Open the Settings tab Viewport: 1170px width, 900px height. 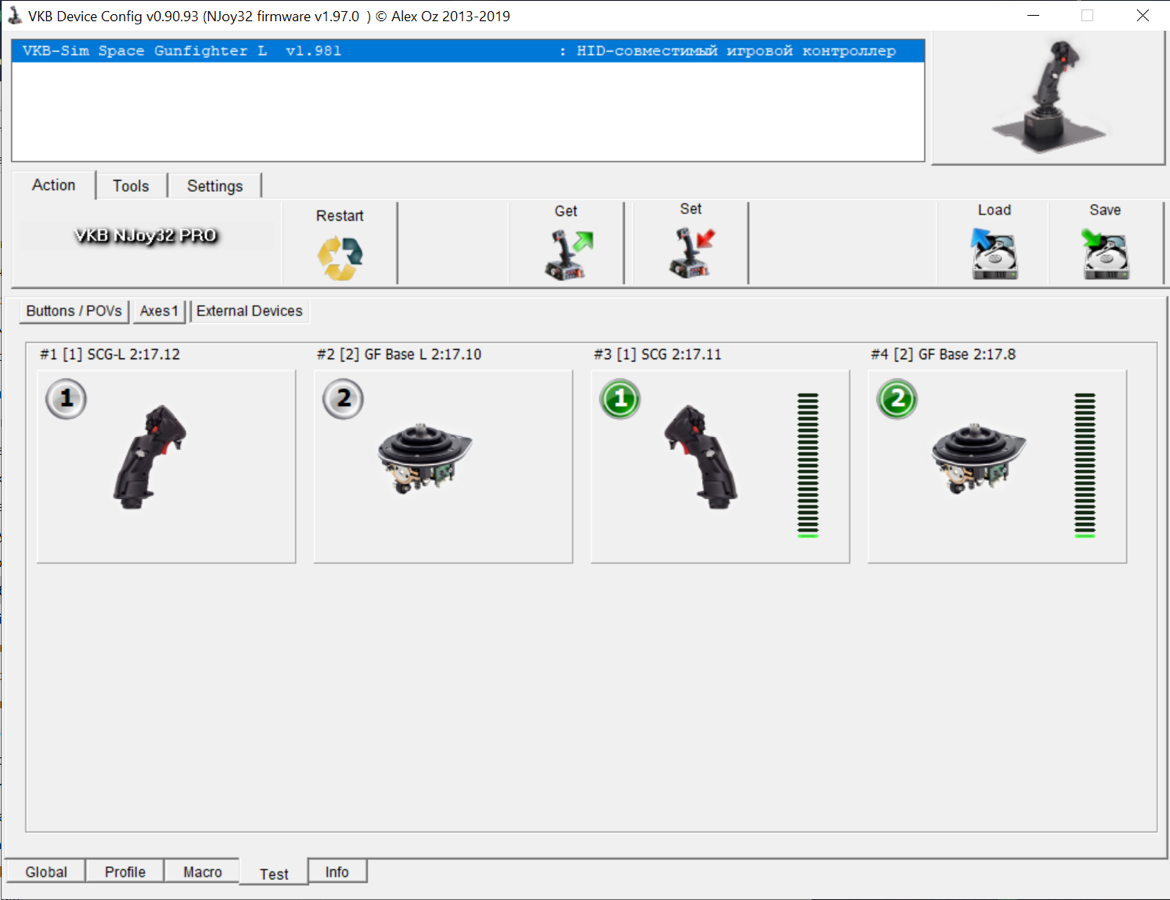[215, 186]
